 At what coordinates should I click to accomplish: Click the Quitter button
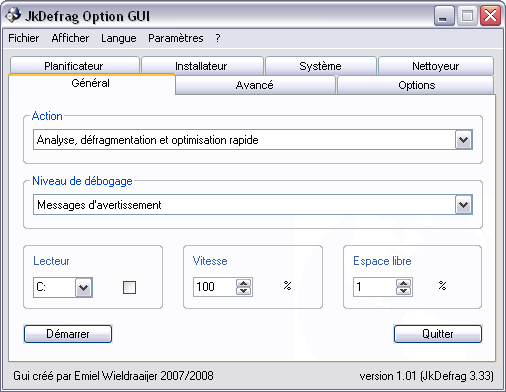click(x=438, y=334)
